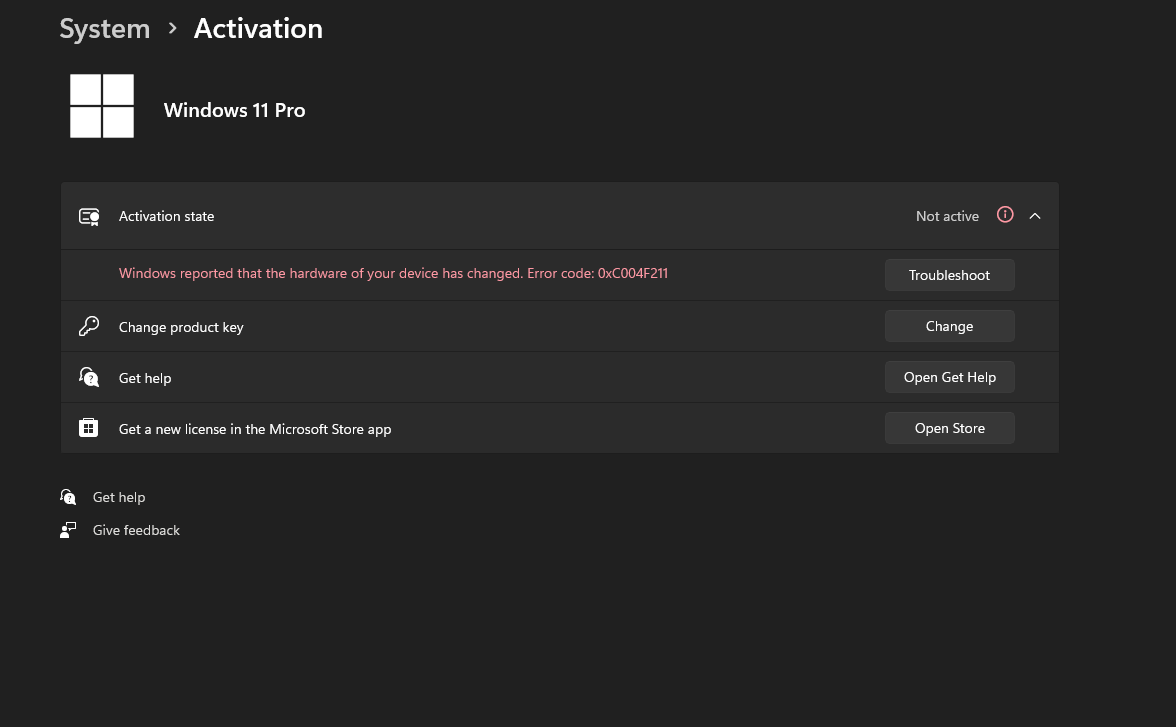Viewport: 1176px width, 727px height.
Task: Click the bottom Get help icon
Action: tap(68, 497)
